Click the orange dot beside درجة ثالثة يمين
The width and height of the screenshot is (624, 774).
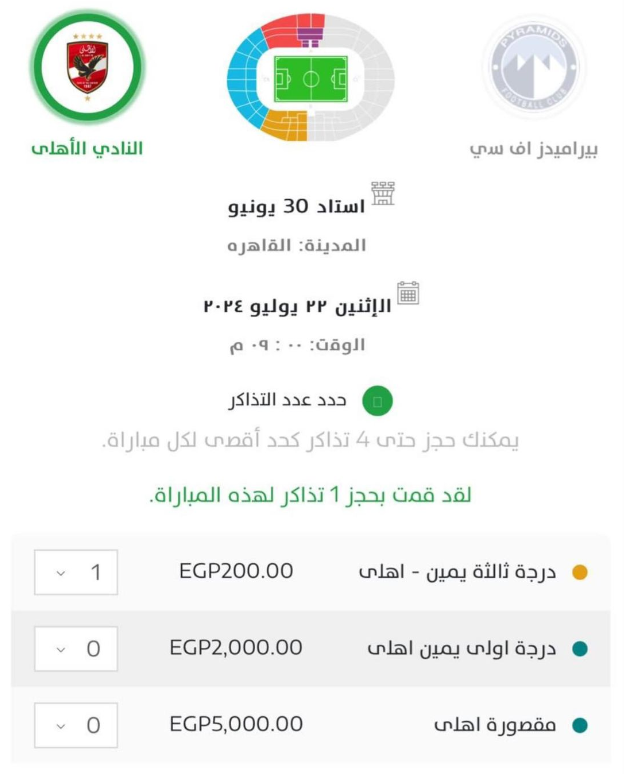[578, 573]
